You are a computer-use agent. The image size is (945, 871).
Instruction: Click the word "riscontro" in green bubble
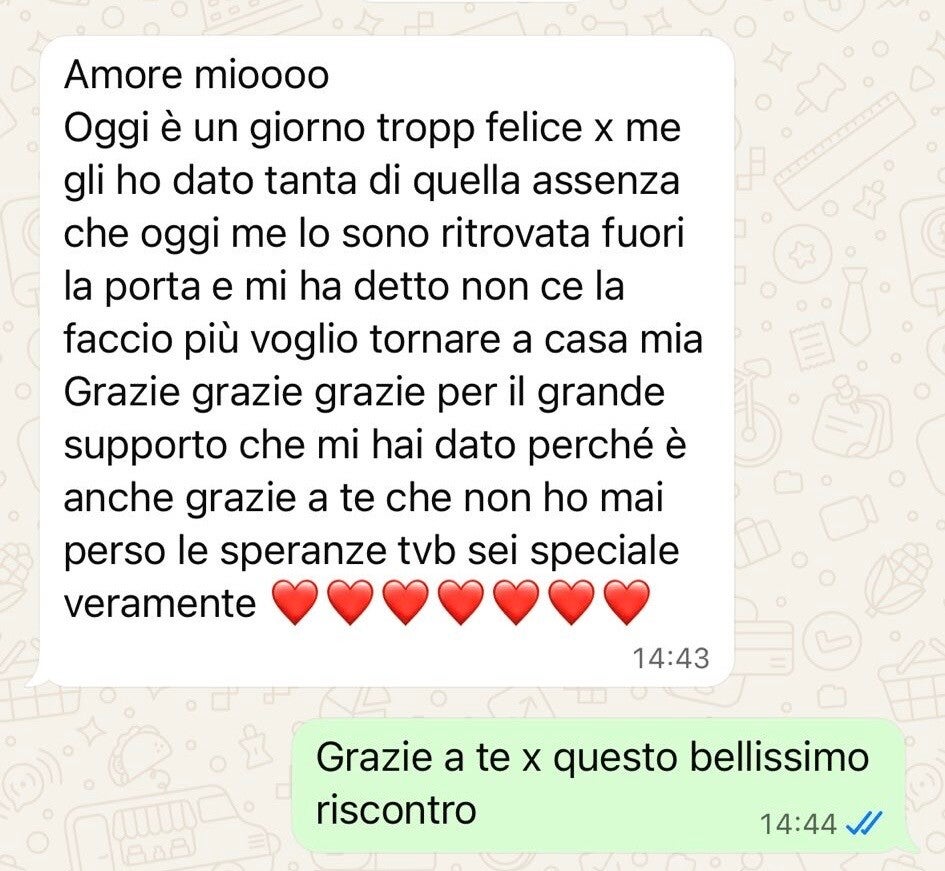pos(396,810)
